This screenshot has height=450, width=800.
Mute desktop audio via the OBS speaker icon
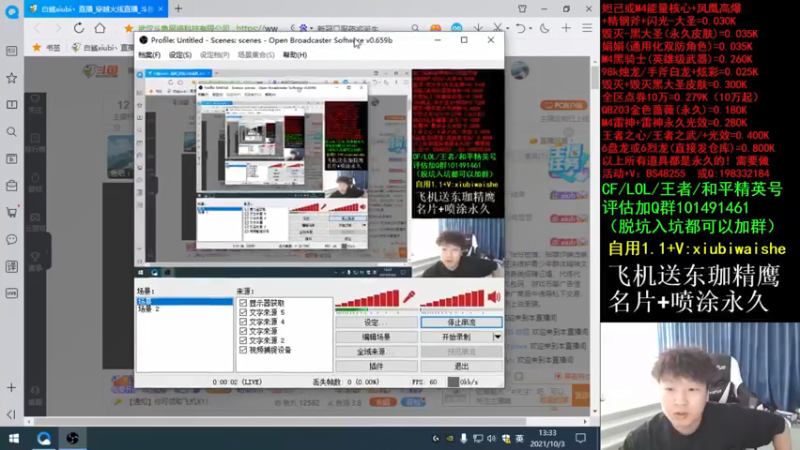(494, 297)
